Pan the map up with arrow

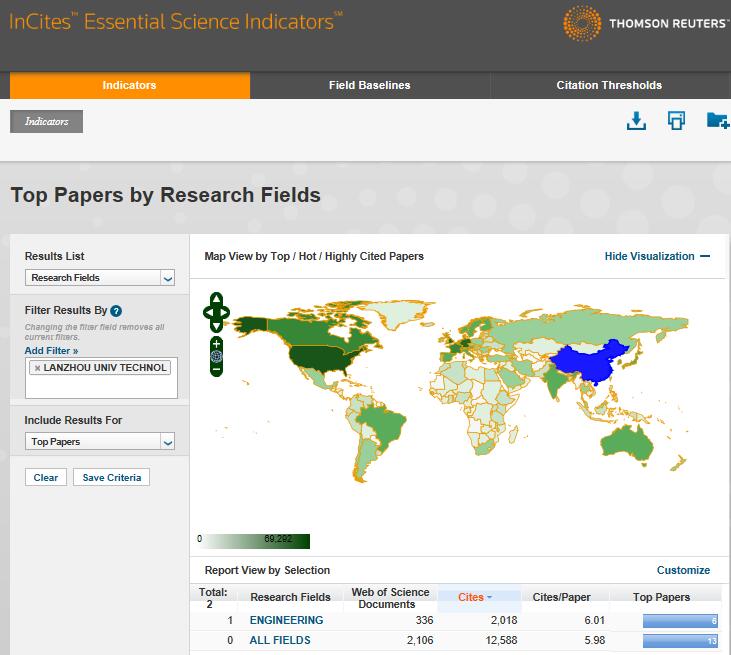click(217, 299)
